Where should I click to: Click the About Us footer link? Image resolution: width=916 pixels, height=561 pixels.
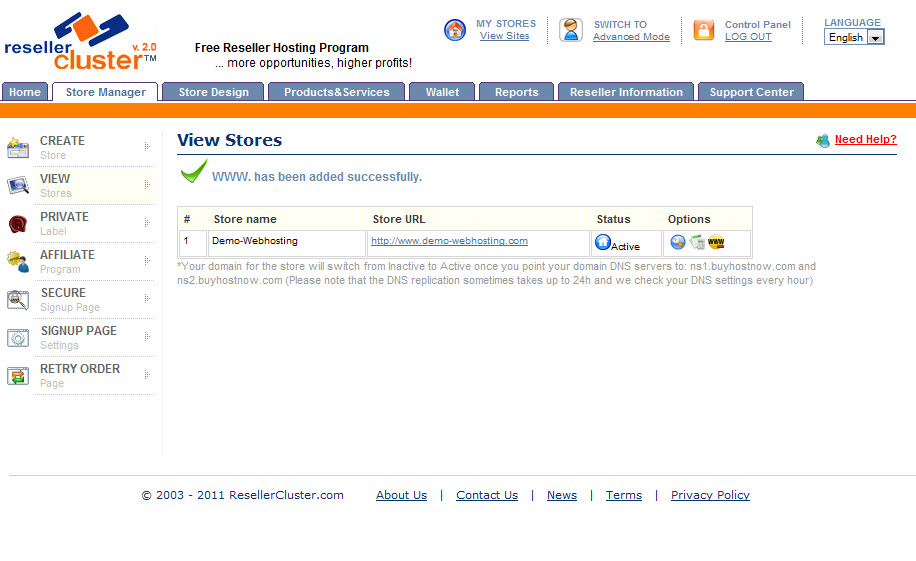point(401,495)
